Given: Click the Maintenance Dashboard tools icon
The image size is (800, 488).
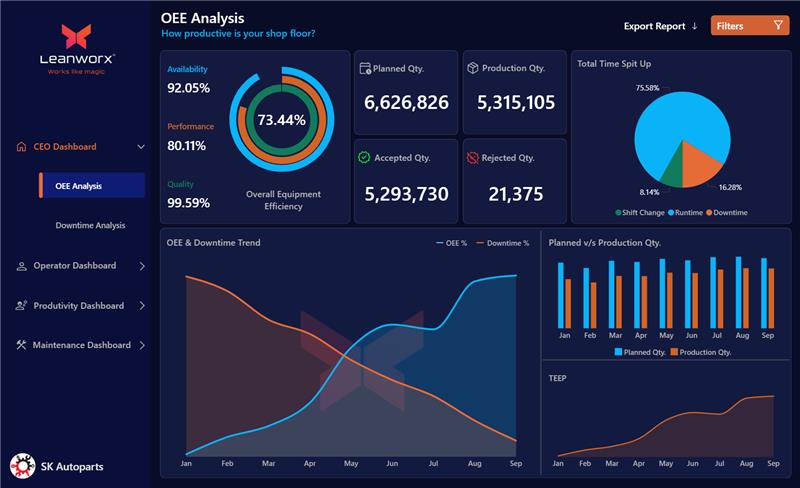Looking at the screenshot, I should point(22,345).
